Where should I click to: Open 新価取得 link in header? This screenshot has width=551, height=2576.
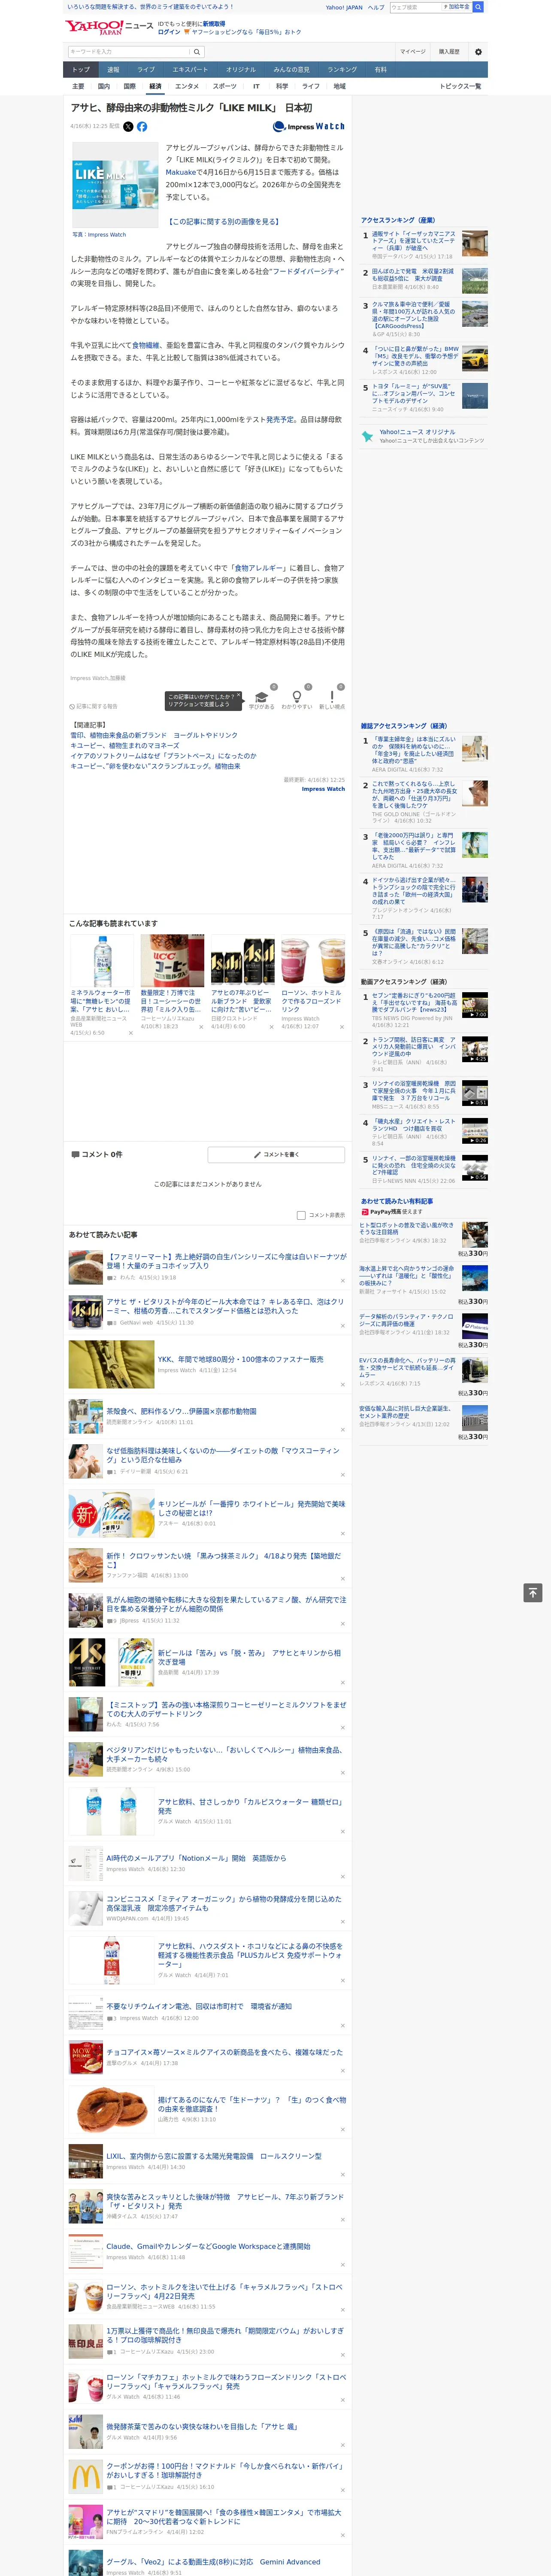click(x=214, y=23)
